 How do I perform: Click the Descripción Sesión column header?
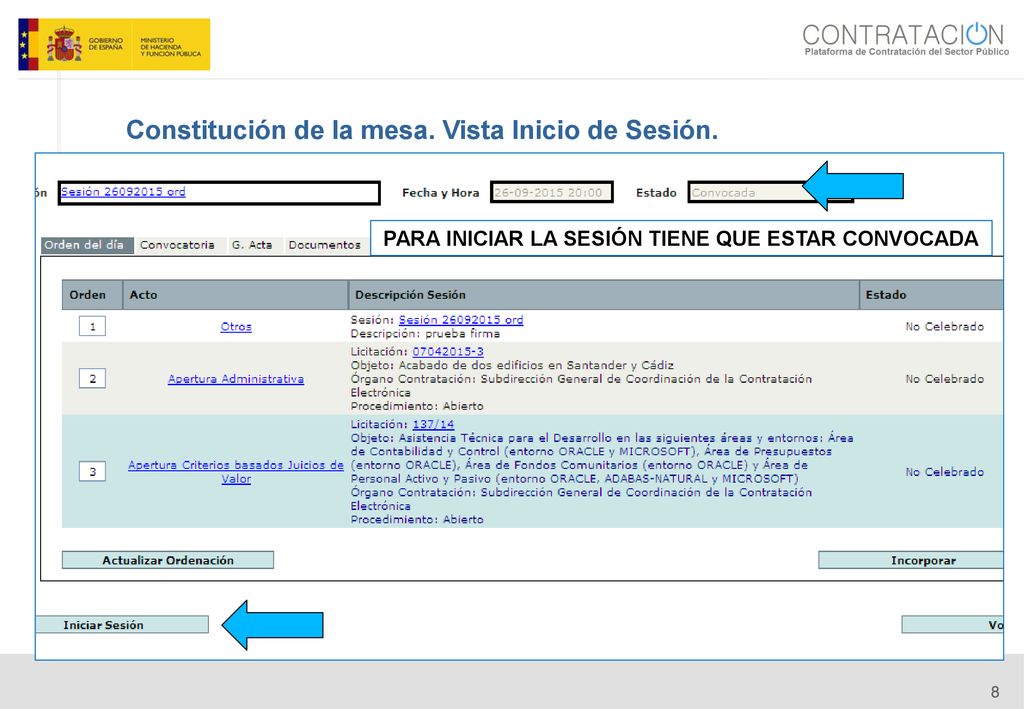[603, 294]
